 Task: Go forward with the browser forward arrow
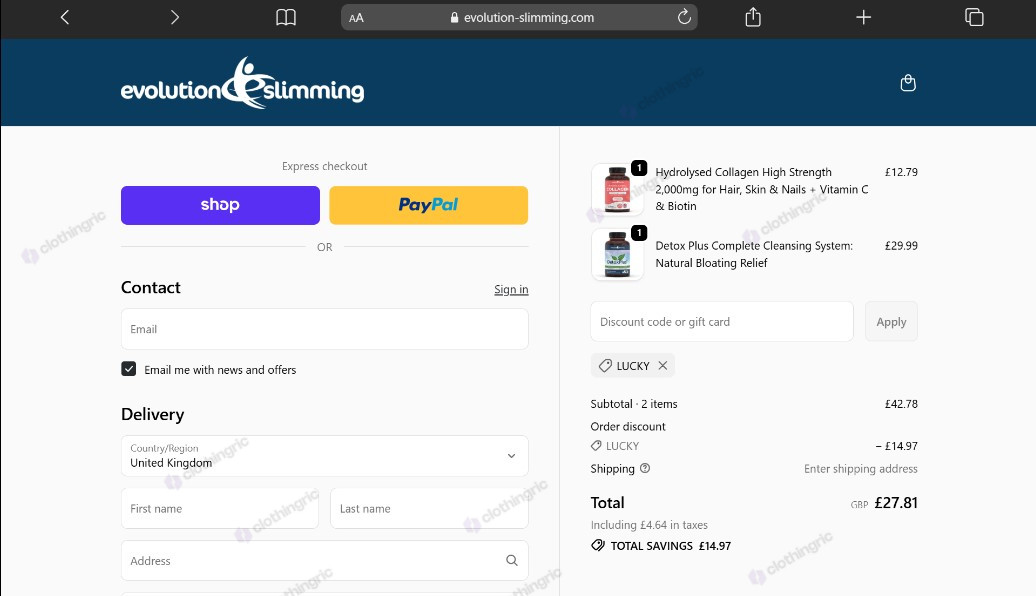coord(174,17)
